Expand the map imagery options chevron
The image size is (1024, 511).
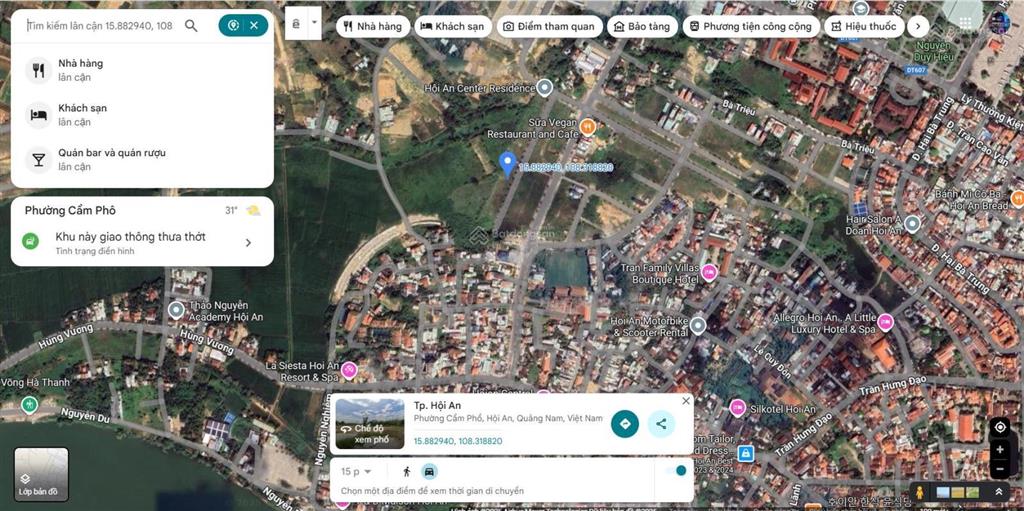pos(997,492)
